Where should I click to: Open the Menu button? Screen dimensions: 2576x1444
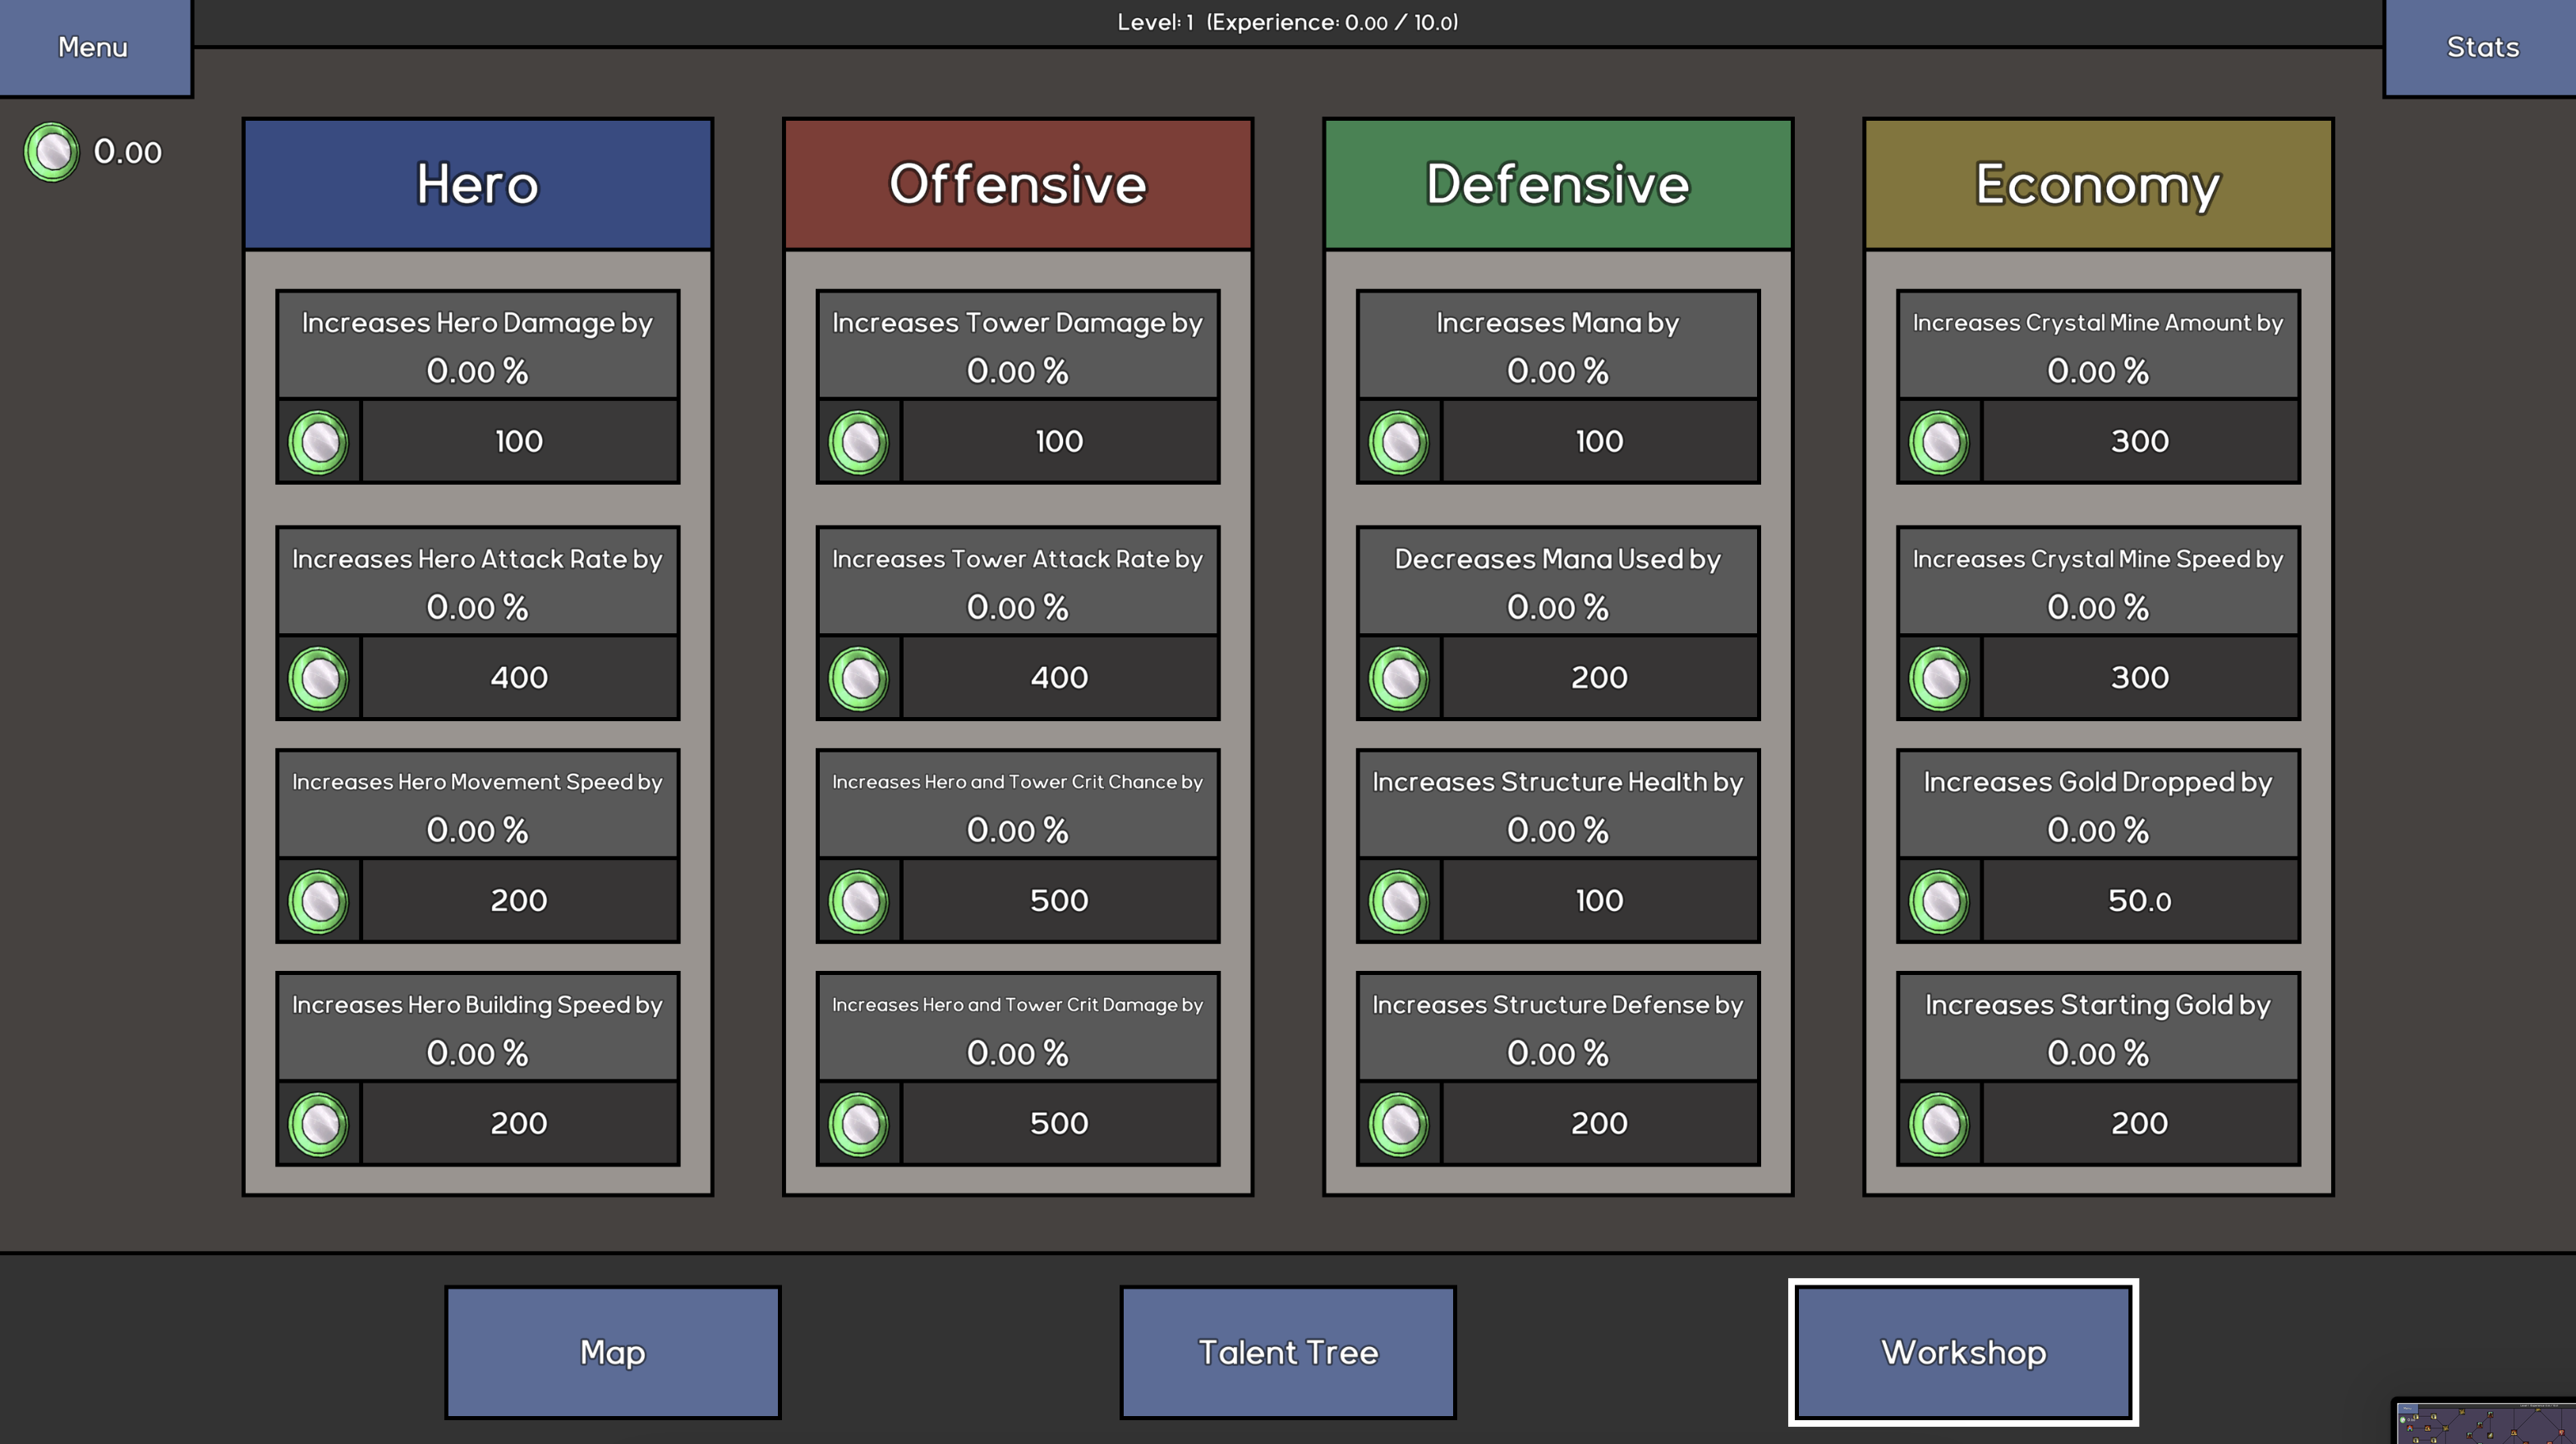pyautogui.click(x=94, y=47)
